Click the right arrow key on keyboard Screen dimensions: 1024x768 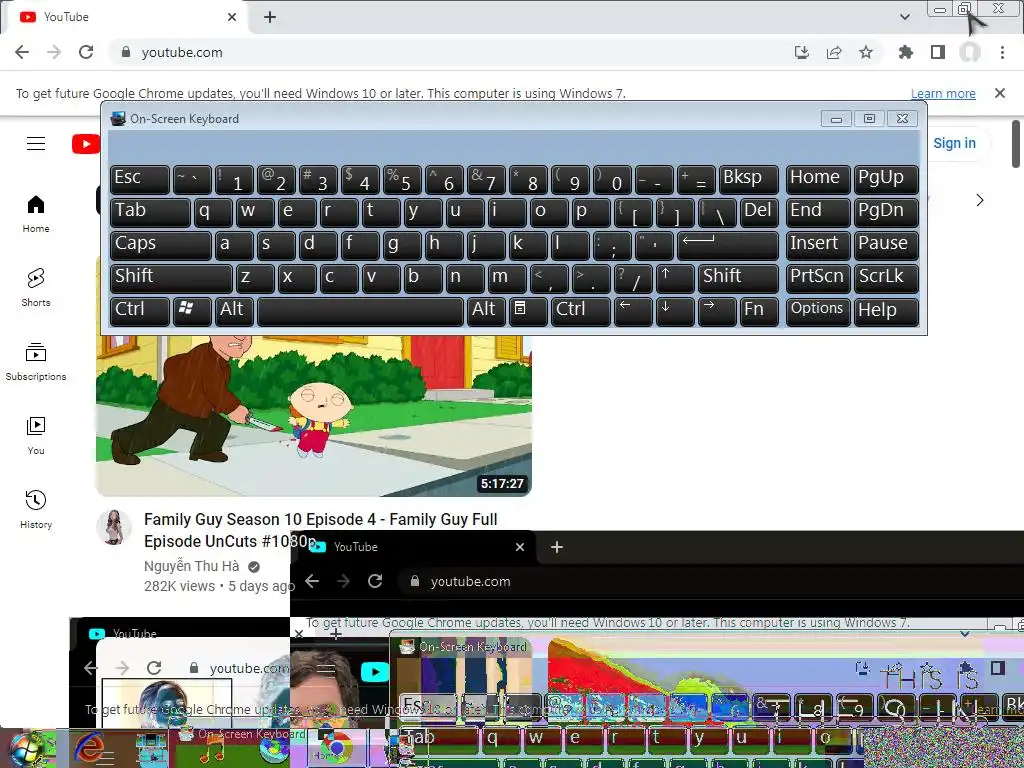tap(716, 310)
